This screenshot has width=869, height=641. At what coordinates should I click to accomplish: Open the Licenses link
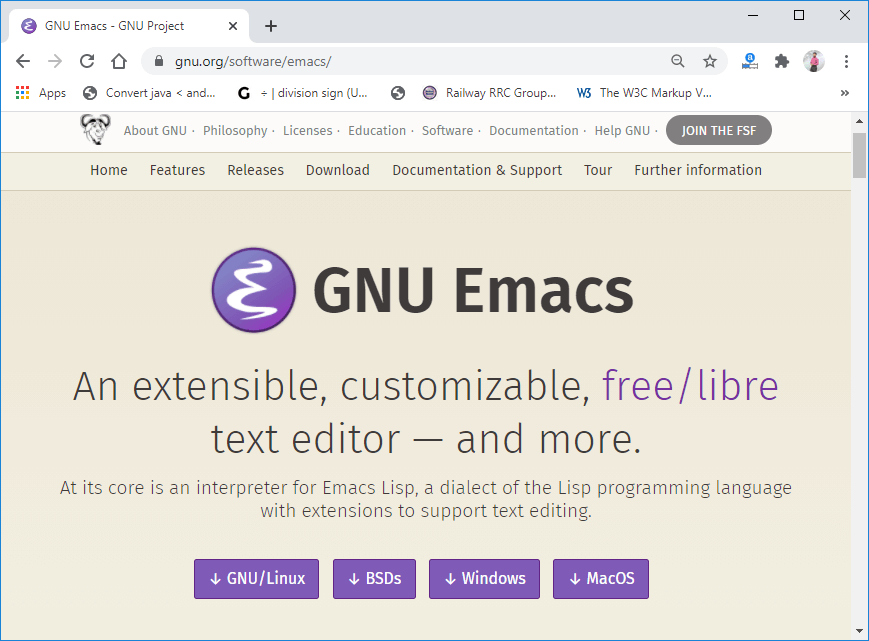tap(308, 131)
